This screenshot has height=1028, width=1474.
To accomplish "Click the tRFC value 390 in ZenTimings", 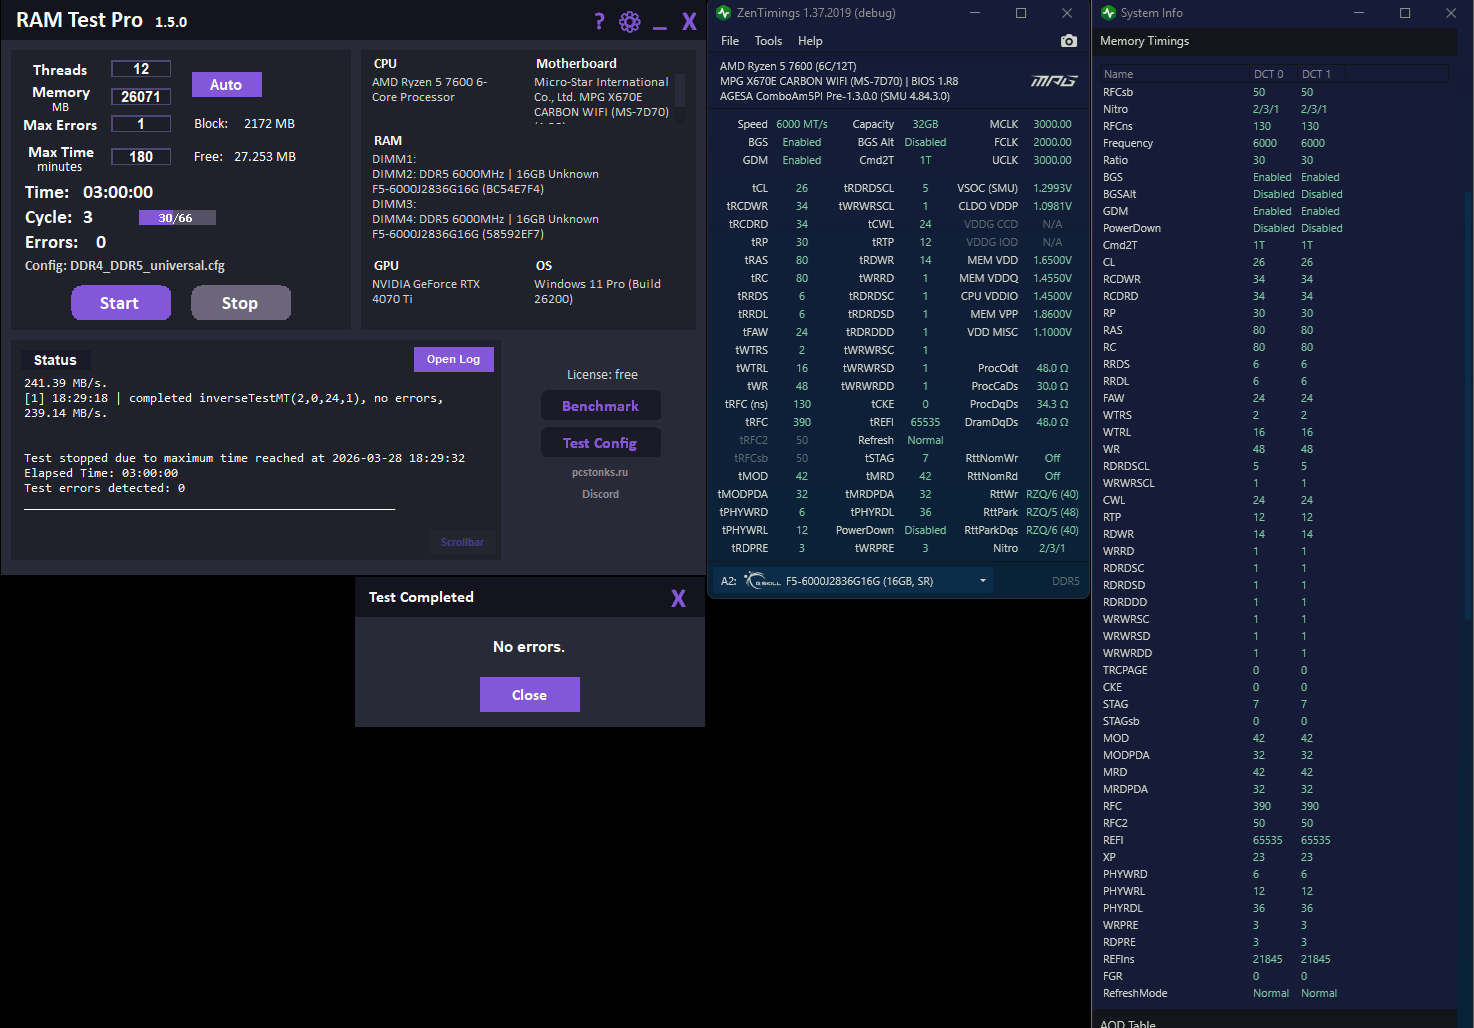I will coord(802,422).
